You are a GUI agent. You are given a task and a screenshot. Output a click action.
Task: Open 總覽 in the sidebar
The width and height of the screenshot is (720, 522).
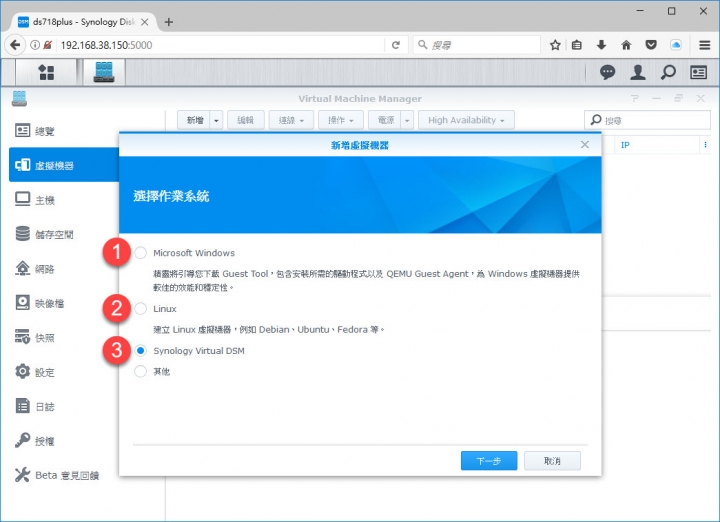coord(64,131)
